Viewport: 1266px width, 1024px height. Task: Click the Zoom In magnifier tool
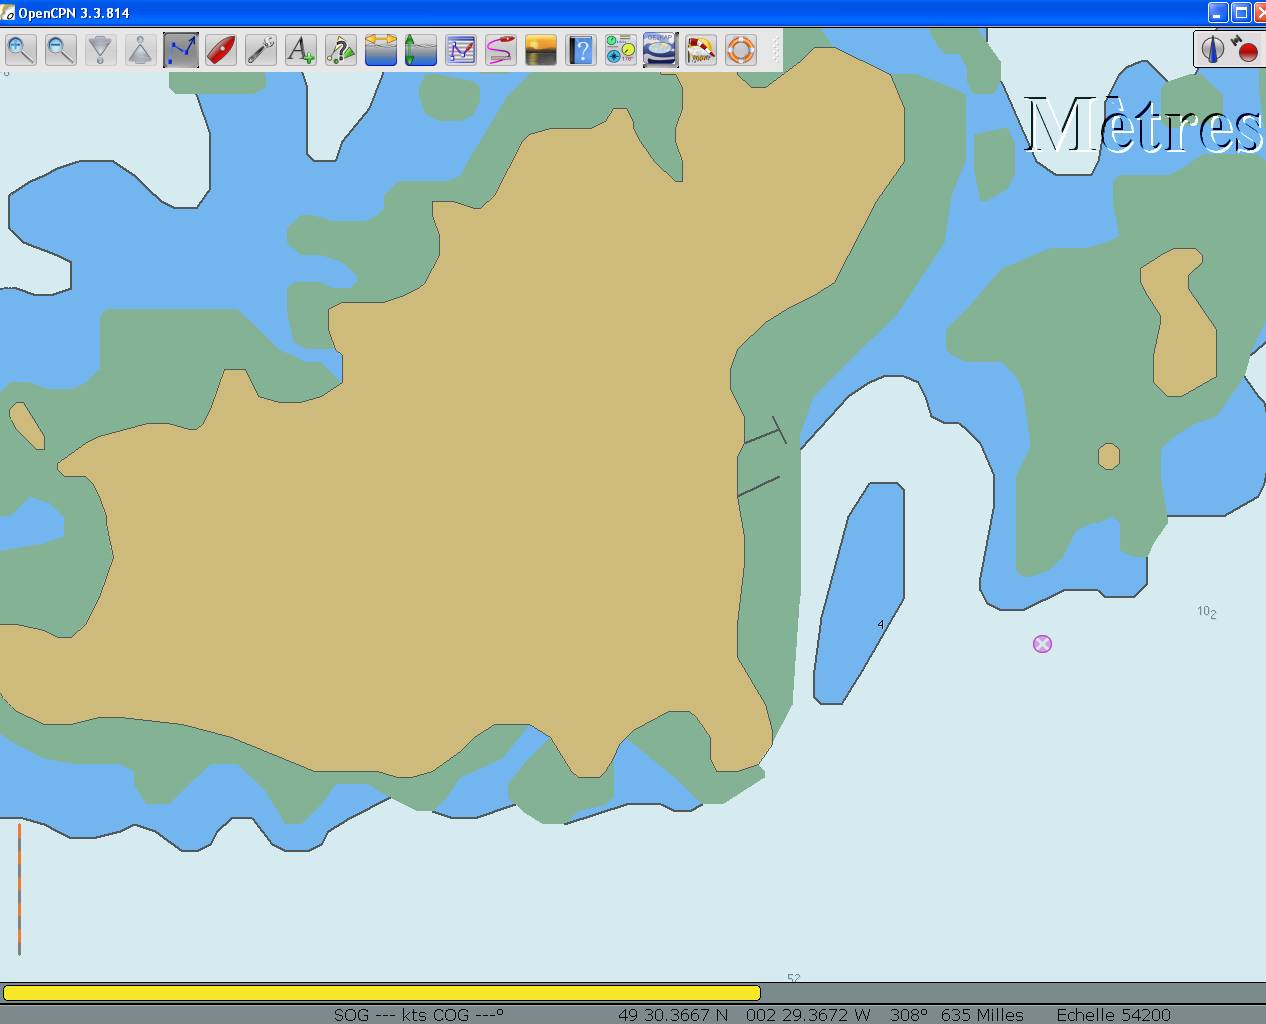pos(21,50)
